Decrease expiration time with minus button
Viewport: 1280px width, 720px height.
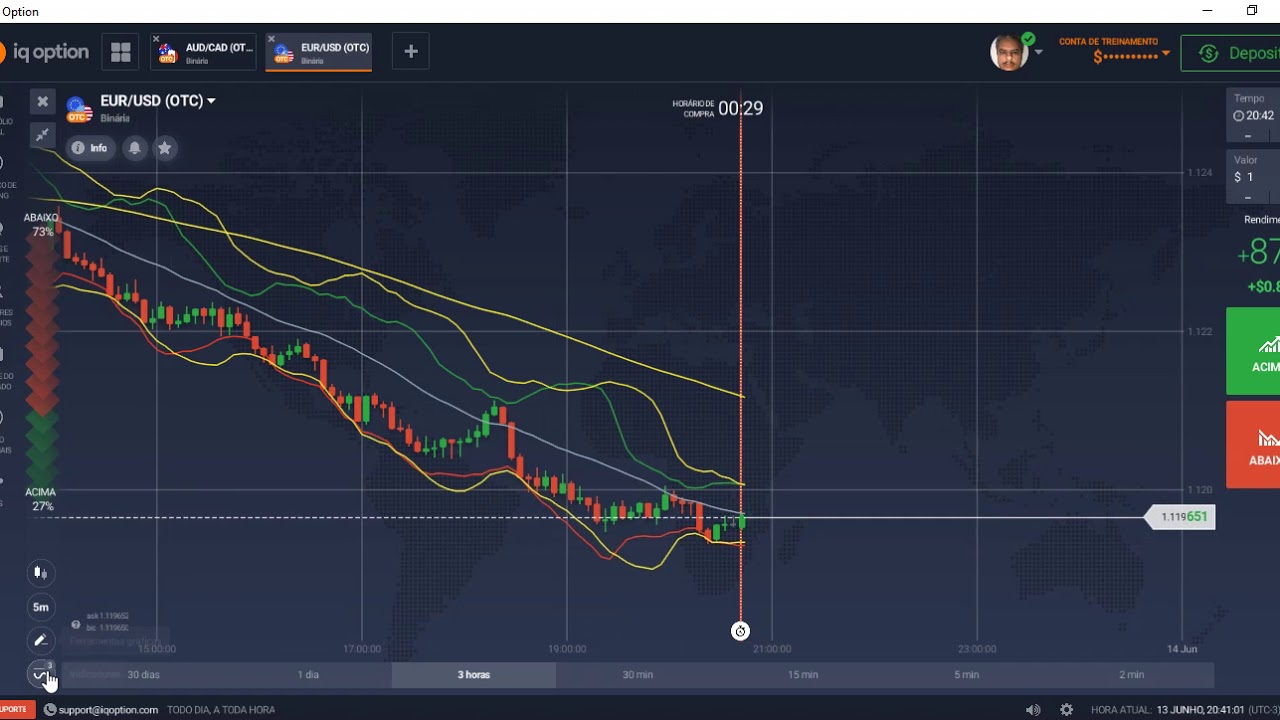point(1248,137)
